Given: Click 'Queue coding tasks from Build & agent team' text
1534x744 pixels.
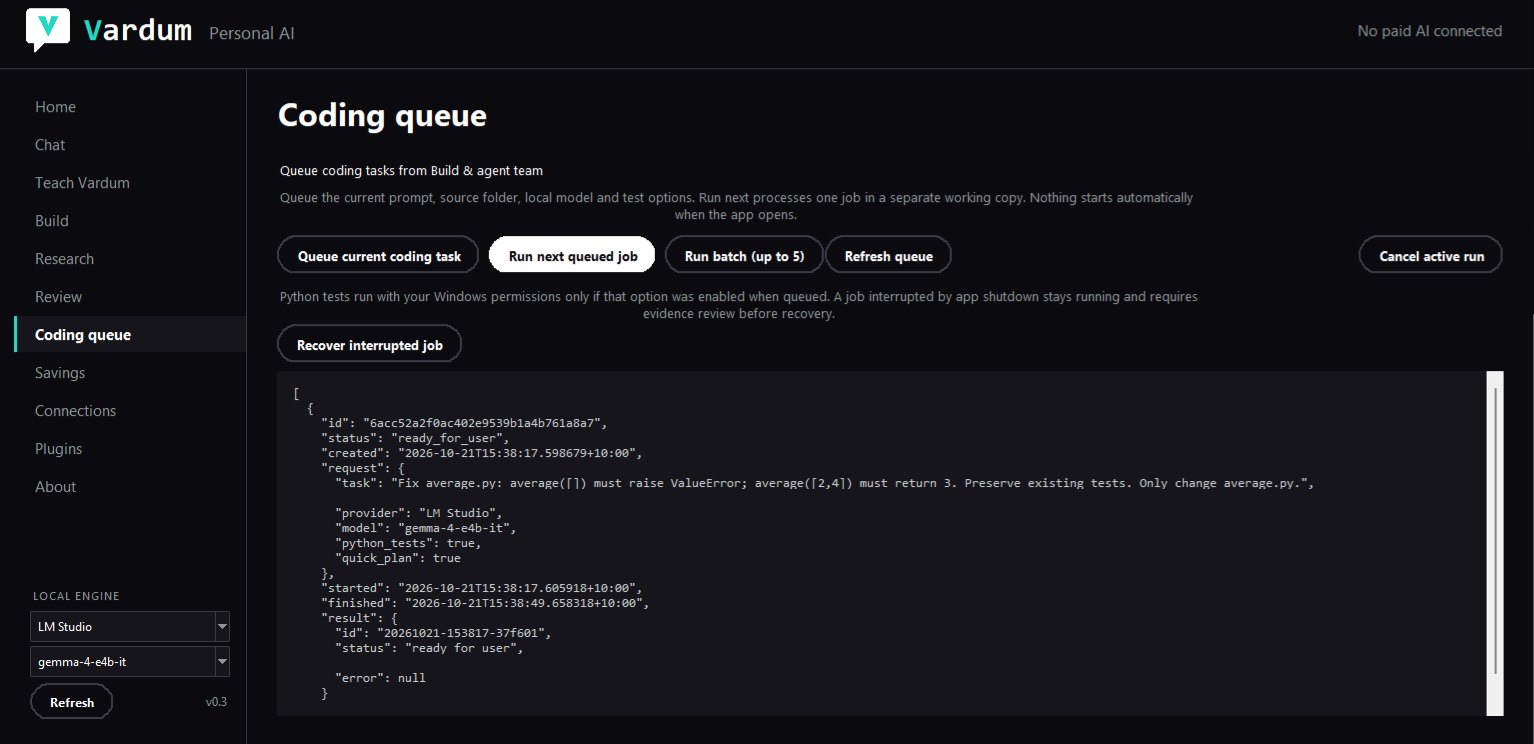Looking at the screenshot, I should pos(412,171).
